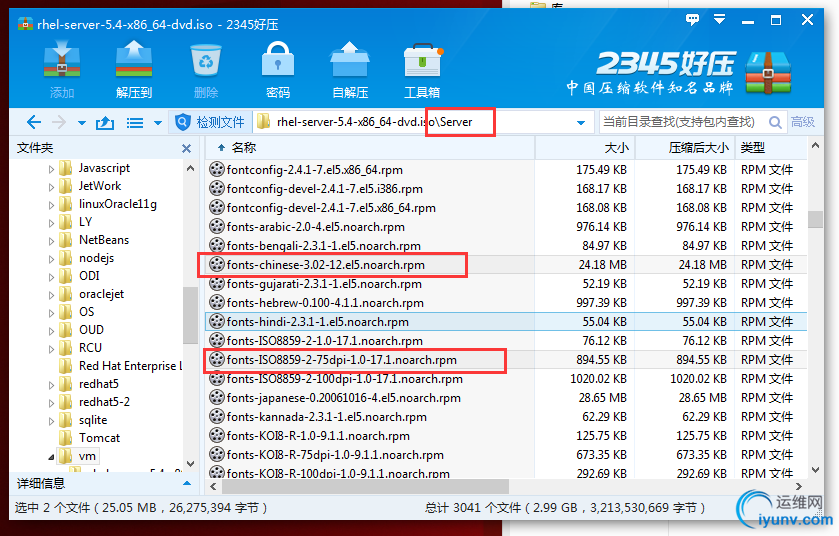
Task: Go up one folder level icon
Action: click(x=105, y=123)
